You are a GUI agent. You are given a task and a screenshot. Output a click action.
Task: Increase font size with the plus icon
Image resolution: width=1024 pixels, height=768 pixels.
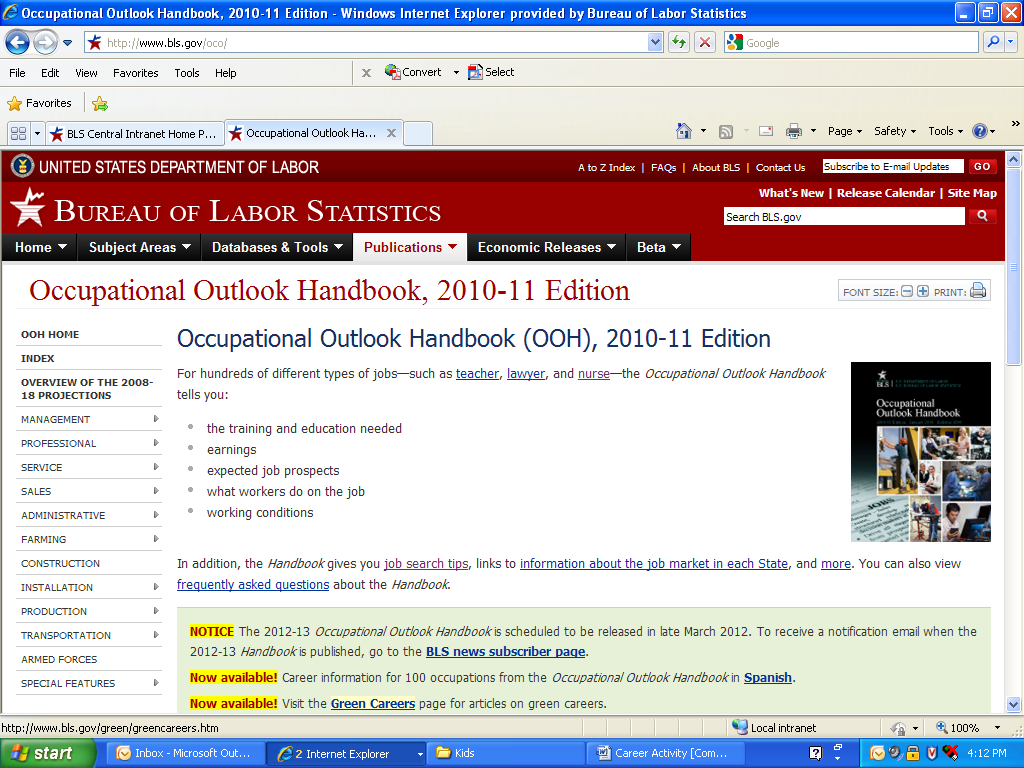click(x=923, y=291)
